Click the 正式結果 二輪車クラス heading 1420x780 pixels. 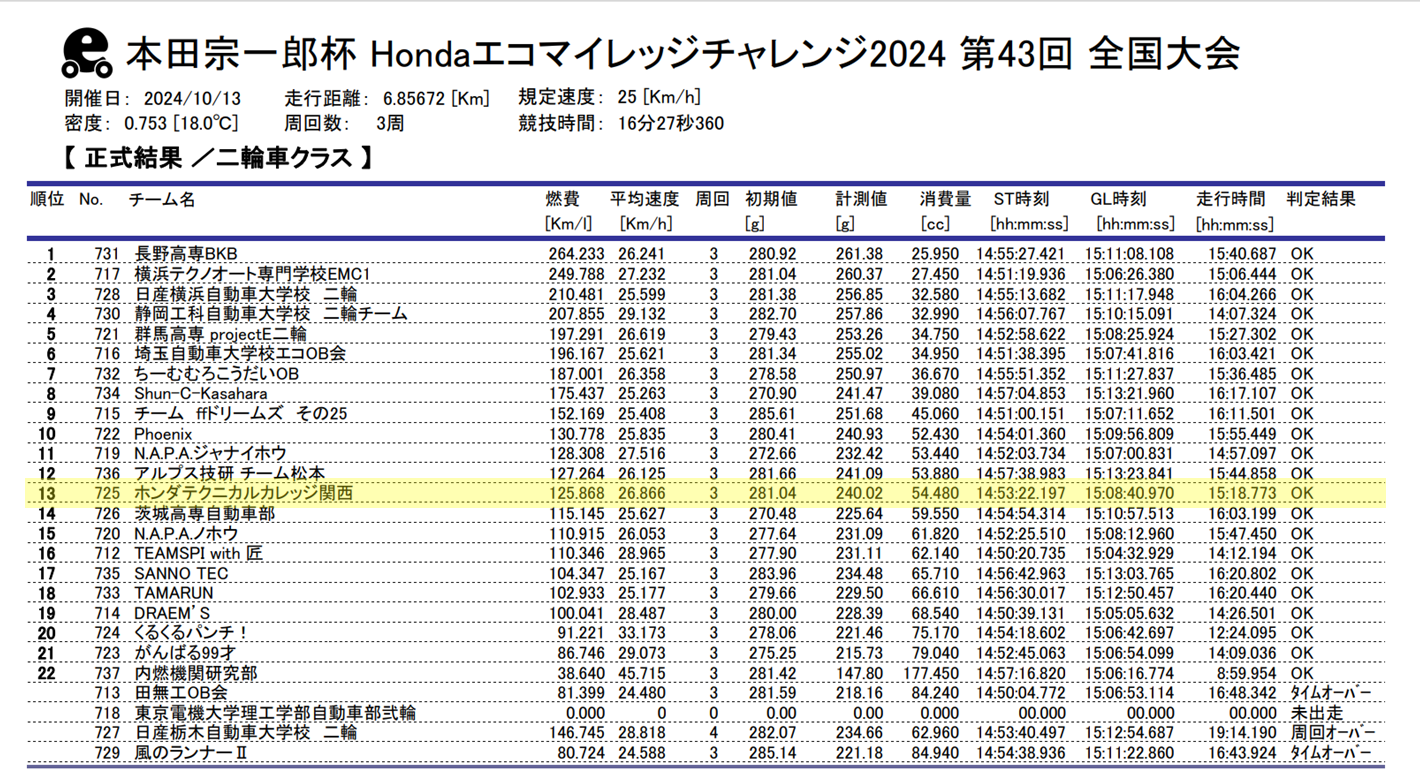[x=218, y=158]
